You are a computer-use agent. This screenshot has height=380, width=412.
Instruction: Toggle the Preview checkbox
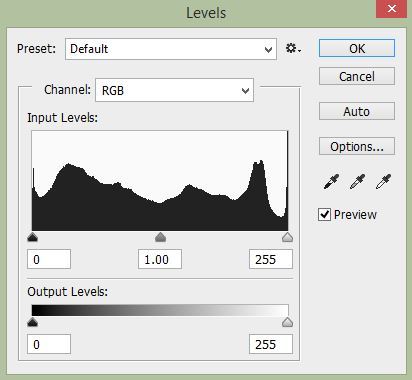[x=324, y=214]
